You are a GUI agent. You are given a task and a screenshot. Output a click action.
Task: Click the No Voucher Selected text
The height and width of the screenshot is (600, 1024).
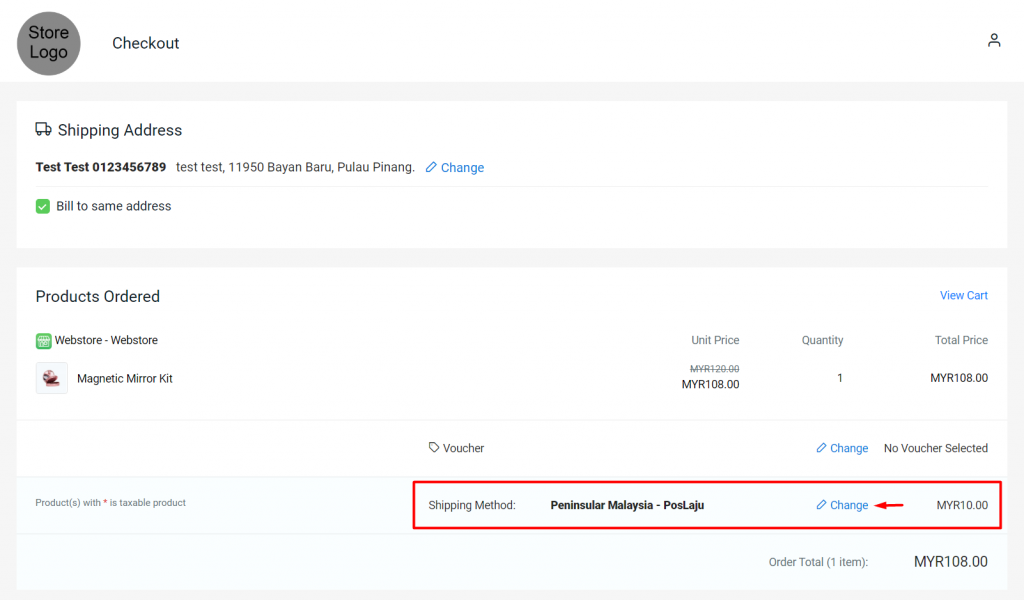click(x=935, y=448)
